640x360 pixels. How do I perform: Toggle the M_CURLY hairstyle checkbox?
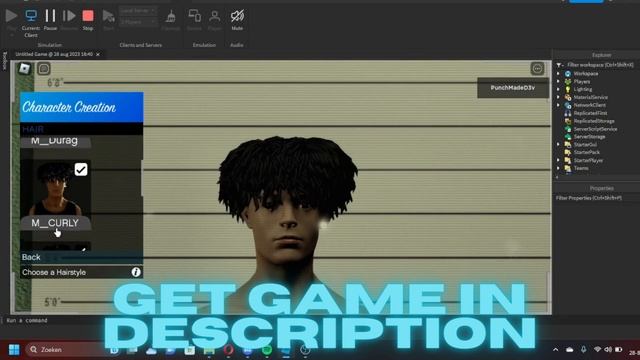click(81, 169)
